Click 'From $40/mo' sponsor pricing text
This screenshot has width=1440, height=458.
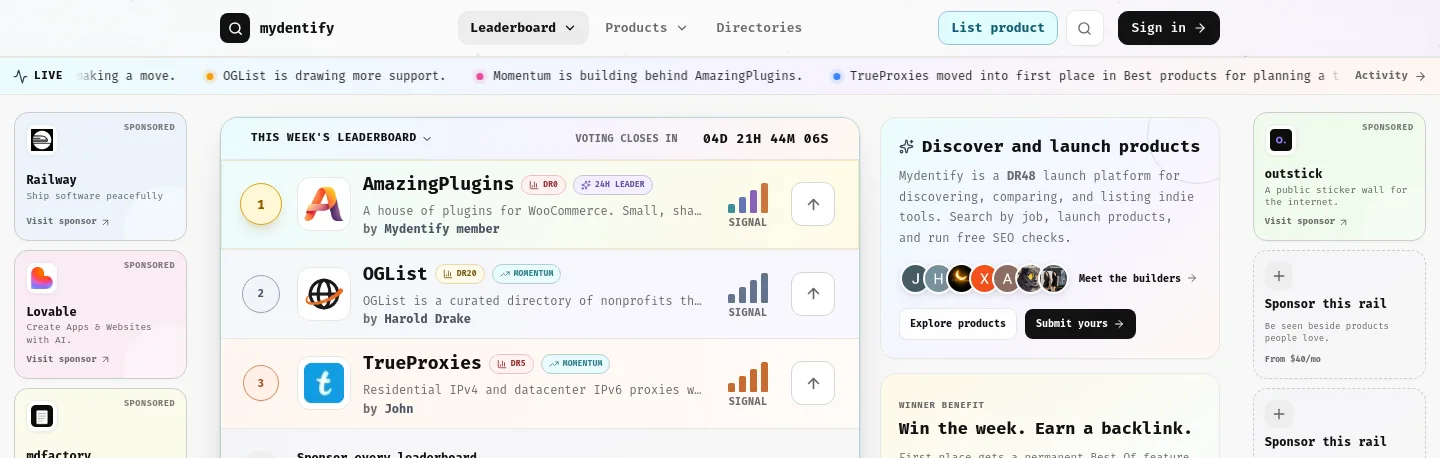coord(1293,359)
